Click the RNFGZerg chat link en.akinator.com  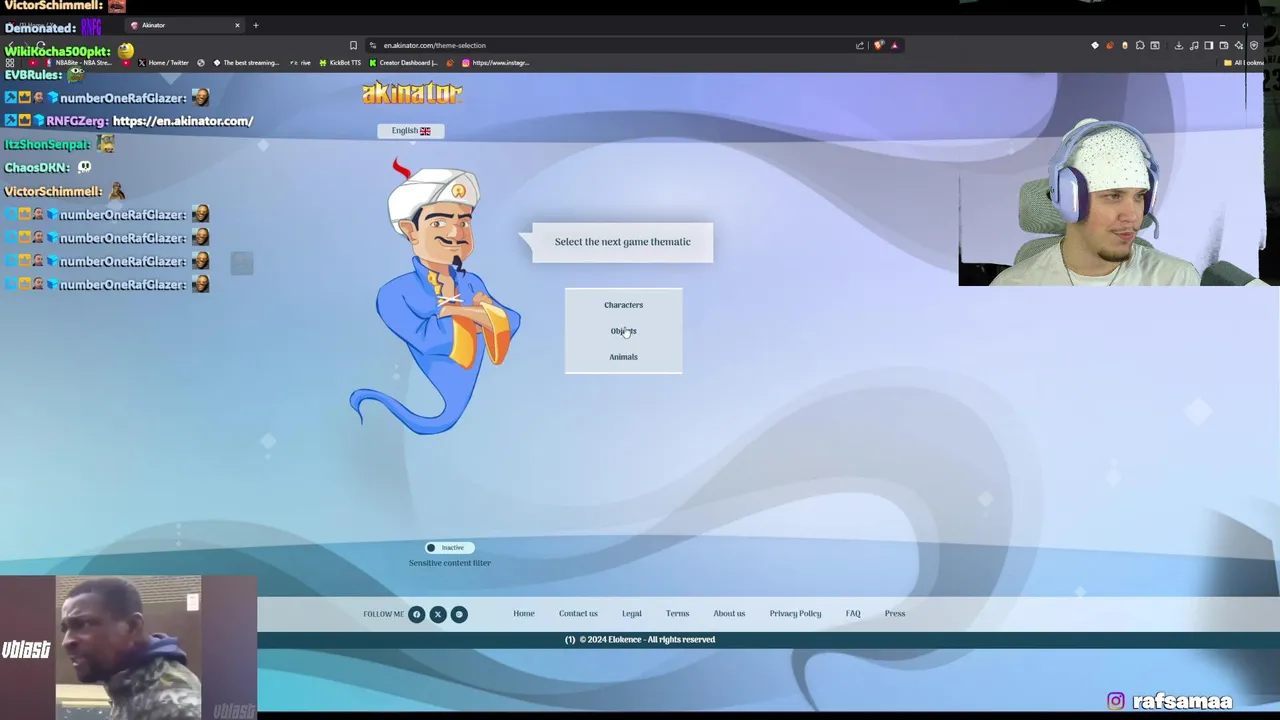(183, 121)
